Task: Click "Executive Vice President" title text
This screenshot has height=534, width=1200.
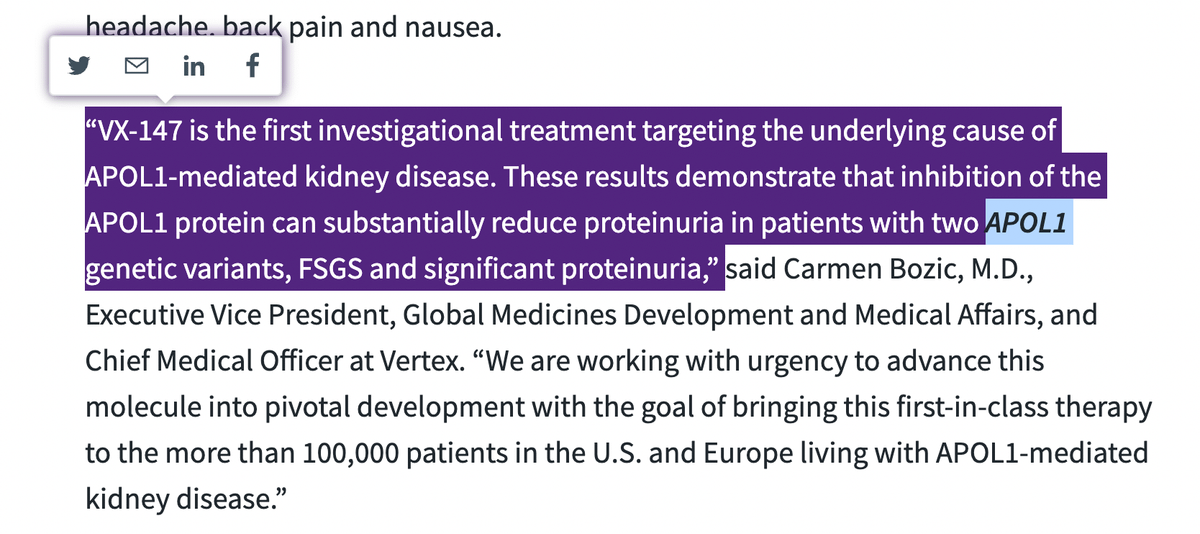Action: pos(230,315)
